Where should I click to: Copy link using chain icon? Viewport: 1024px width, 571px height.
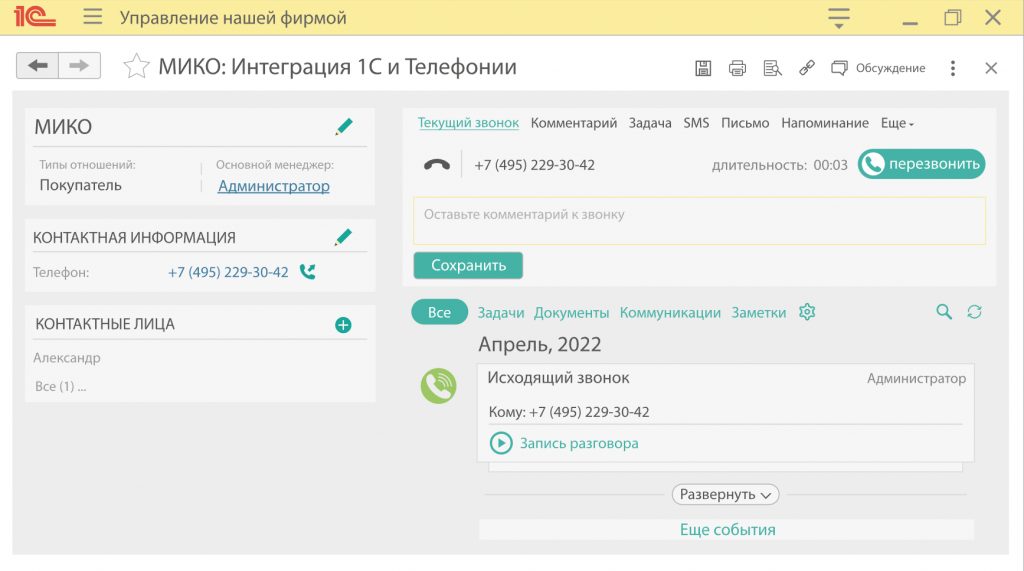(807, 68)
